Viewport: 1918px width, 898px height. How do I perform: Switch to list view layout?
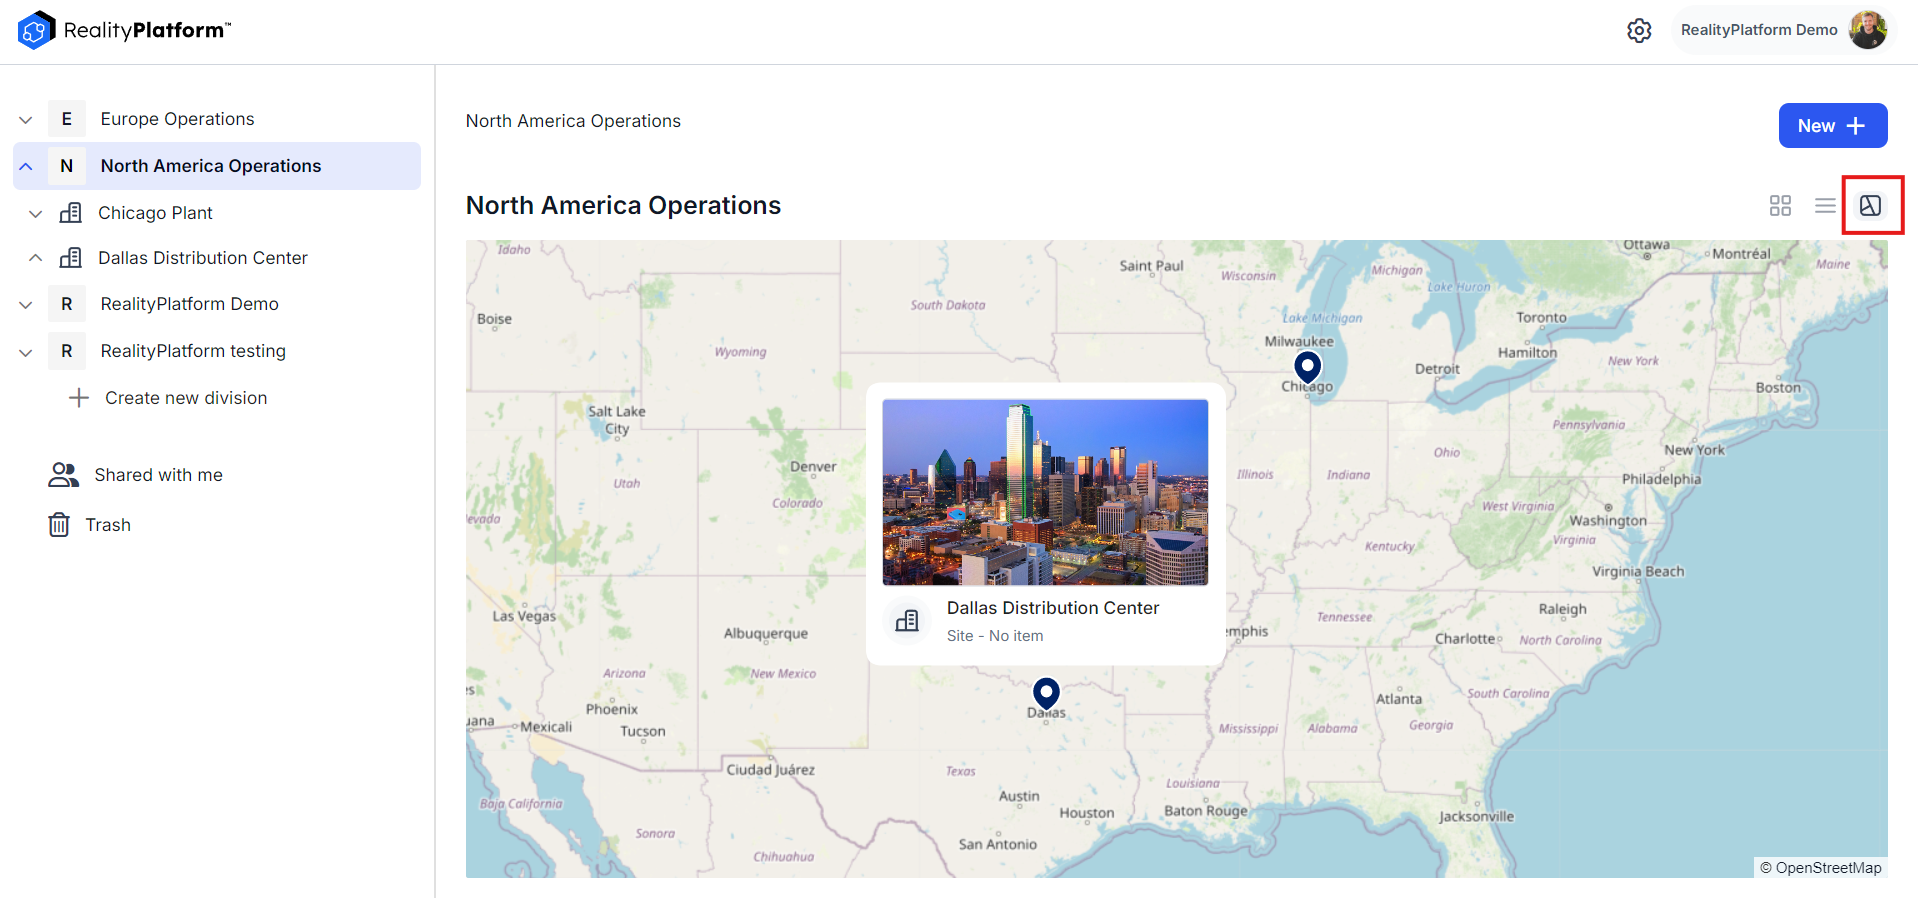(1825, 206)
